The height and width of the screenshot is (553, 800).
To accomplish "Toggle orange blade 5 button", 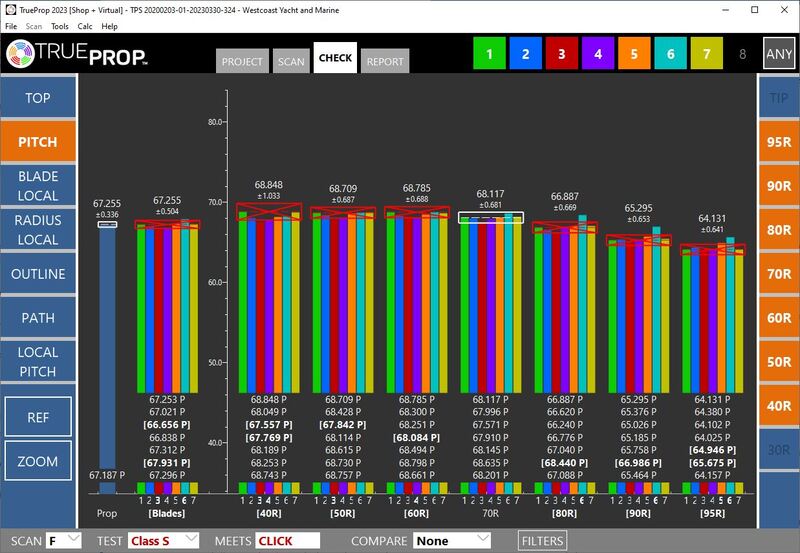I will 633,54.
